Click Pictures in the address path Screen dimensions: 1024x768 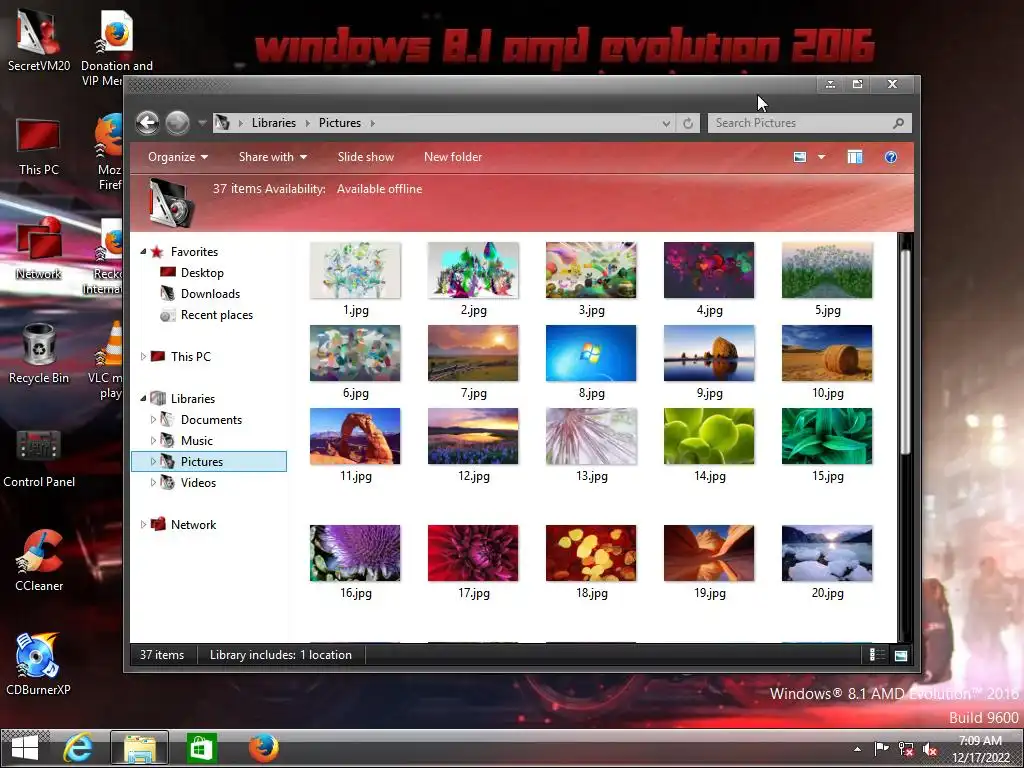tap(340, 123)
